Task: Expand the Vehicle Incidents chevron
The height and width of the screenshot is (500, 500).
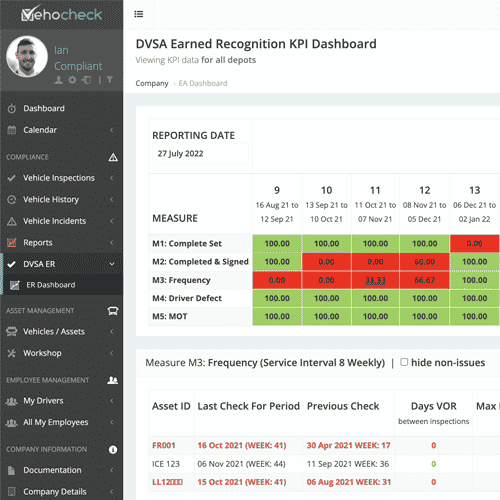Action: (x=112, y=221)
